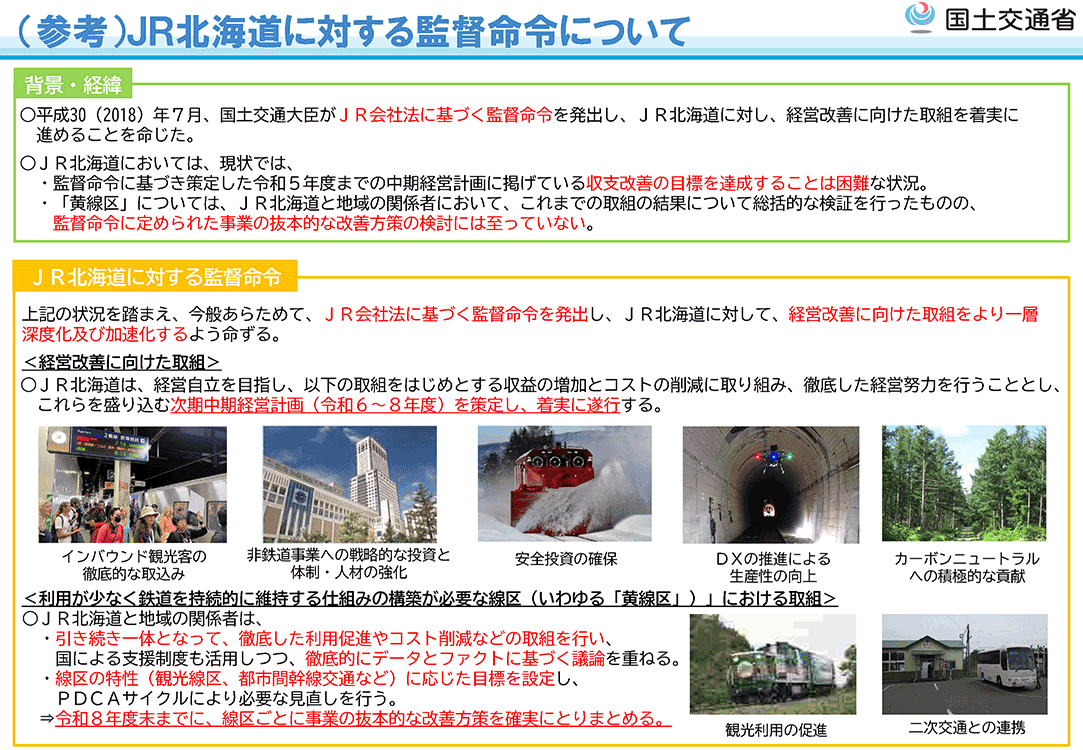The image size is (1083, 750).
Task: Click red text 徹底的にデータとファクトに基づく議論
Action: 454,658
